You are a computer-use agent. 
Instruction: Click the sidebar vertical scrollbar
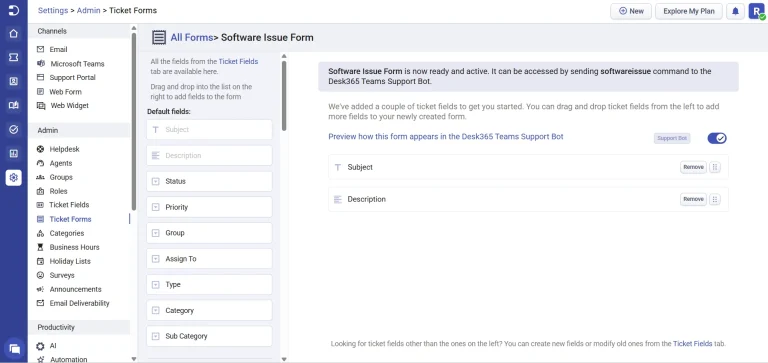tap(134, 122)
